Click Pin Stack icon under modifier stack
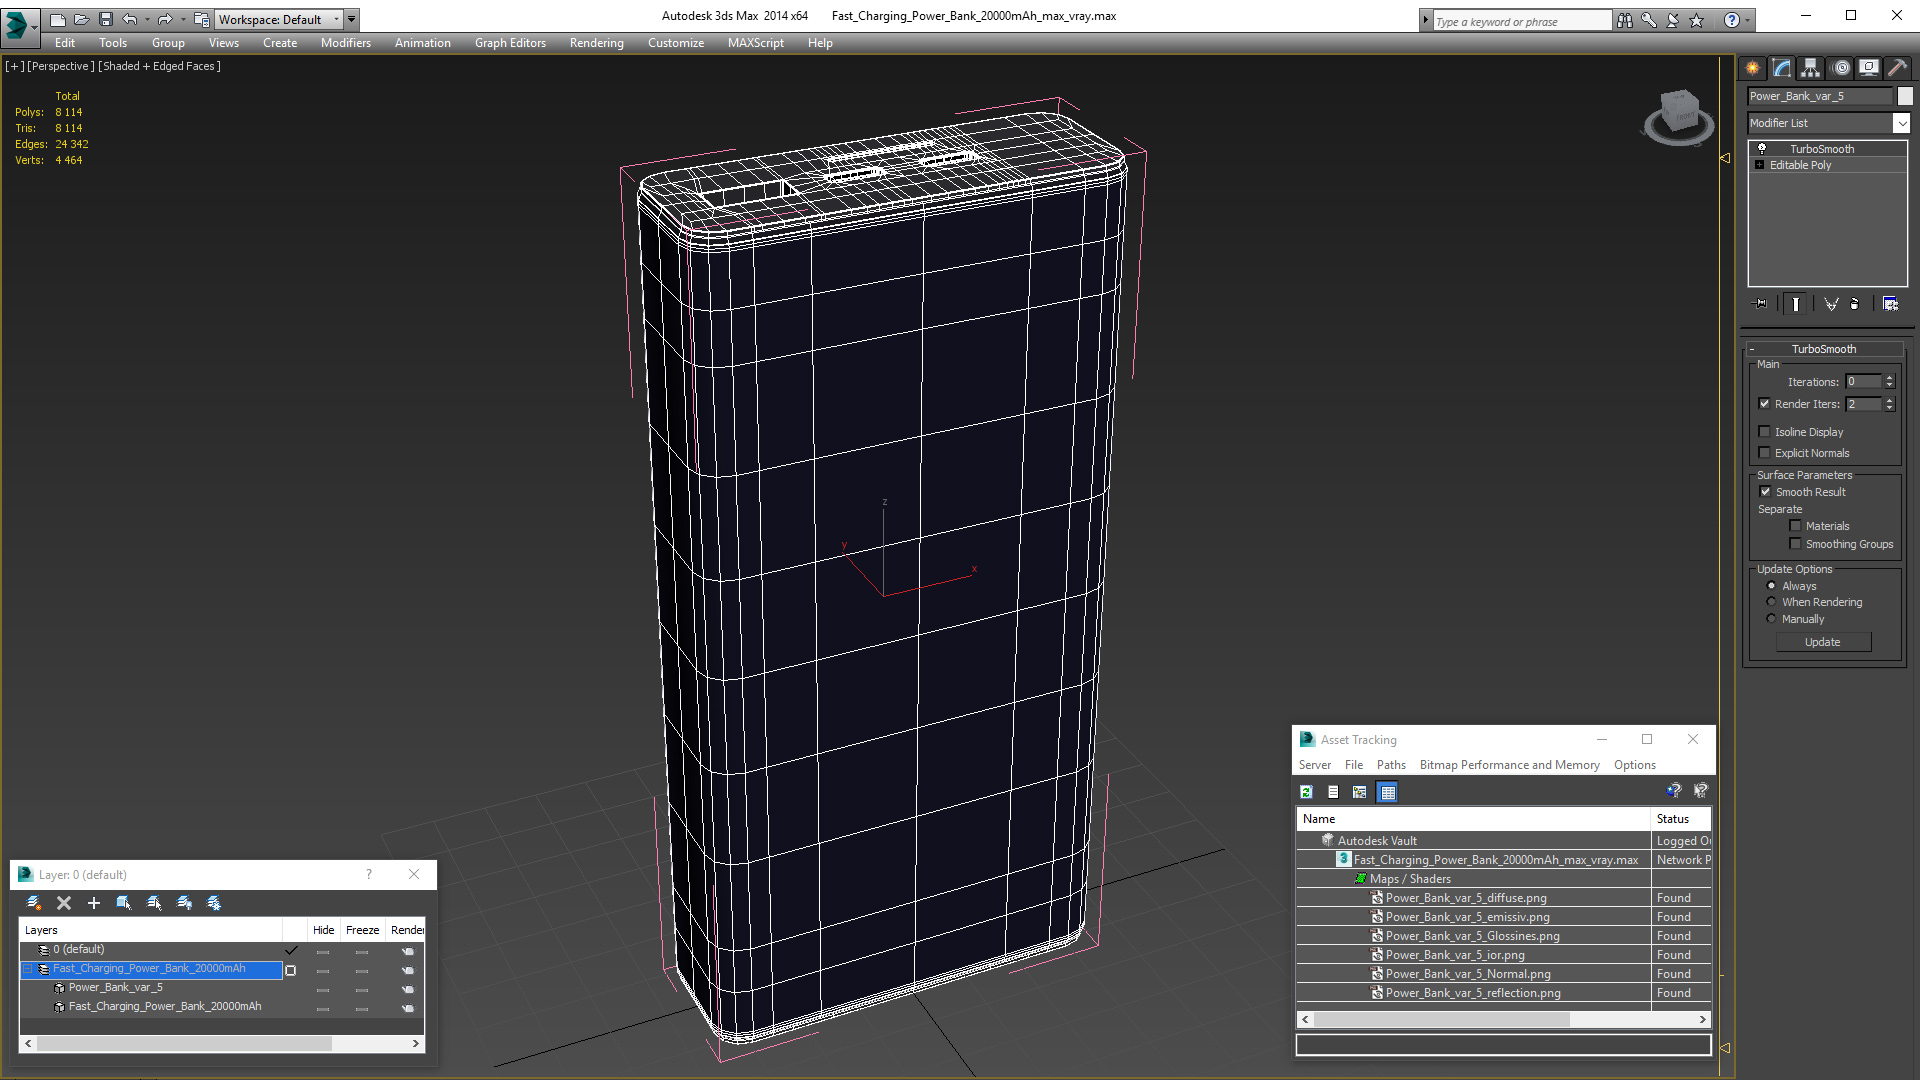Viewport: 1920px width, 1080px height. tap(1761, 304)
